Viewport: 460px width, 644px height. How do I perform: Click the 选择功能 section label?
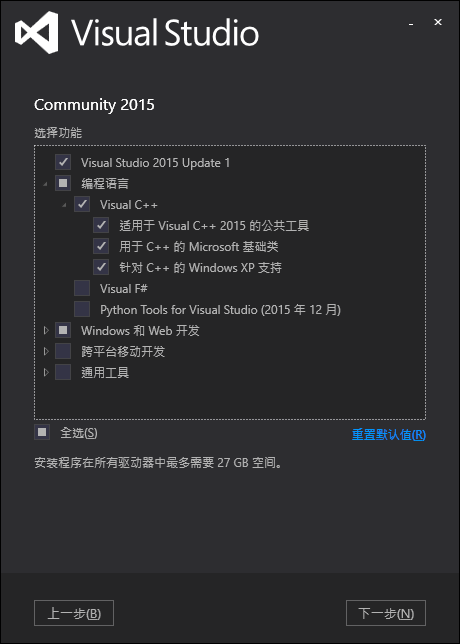point(58,133)
